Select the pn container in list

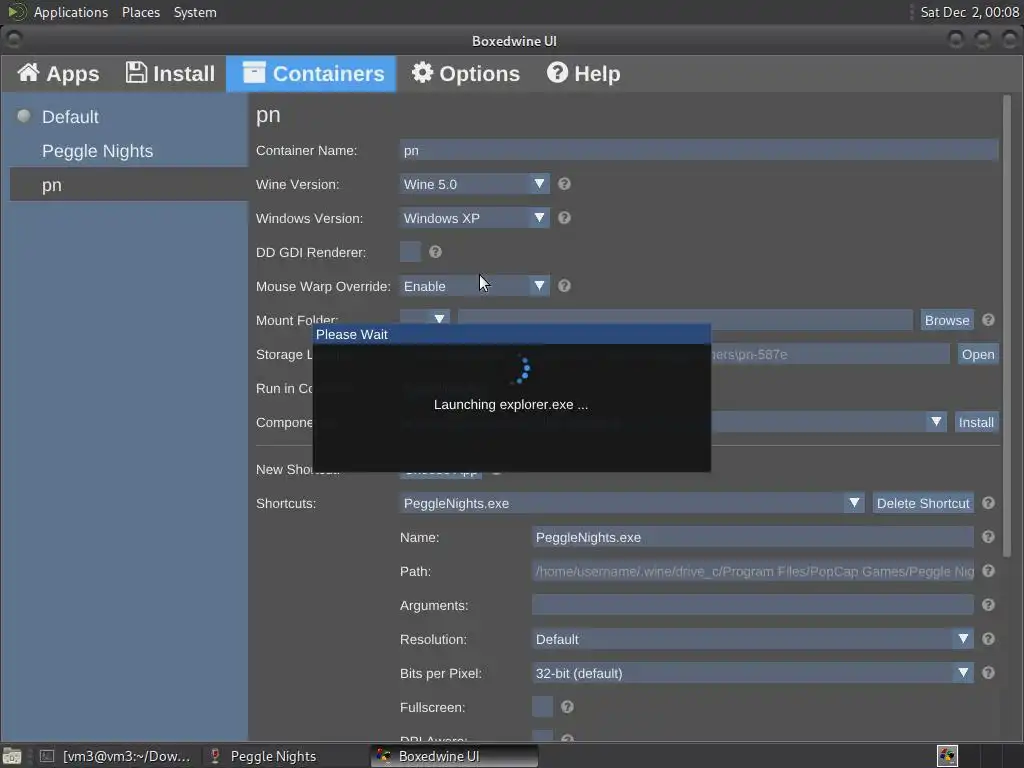coord(129,185)
